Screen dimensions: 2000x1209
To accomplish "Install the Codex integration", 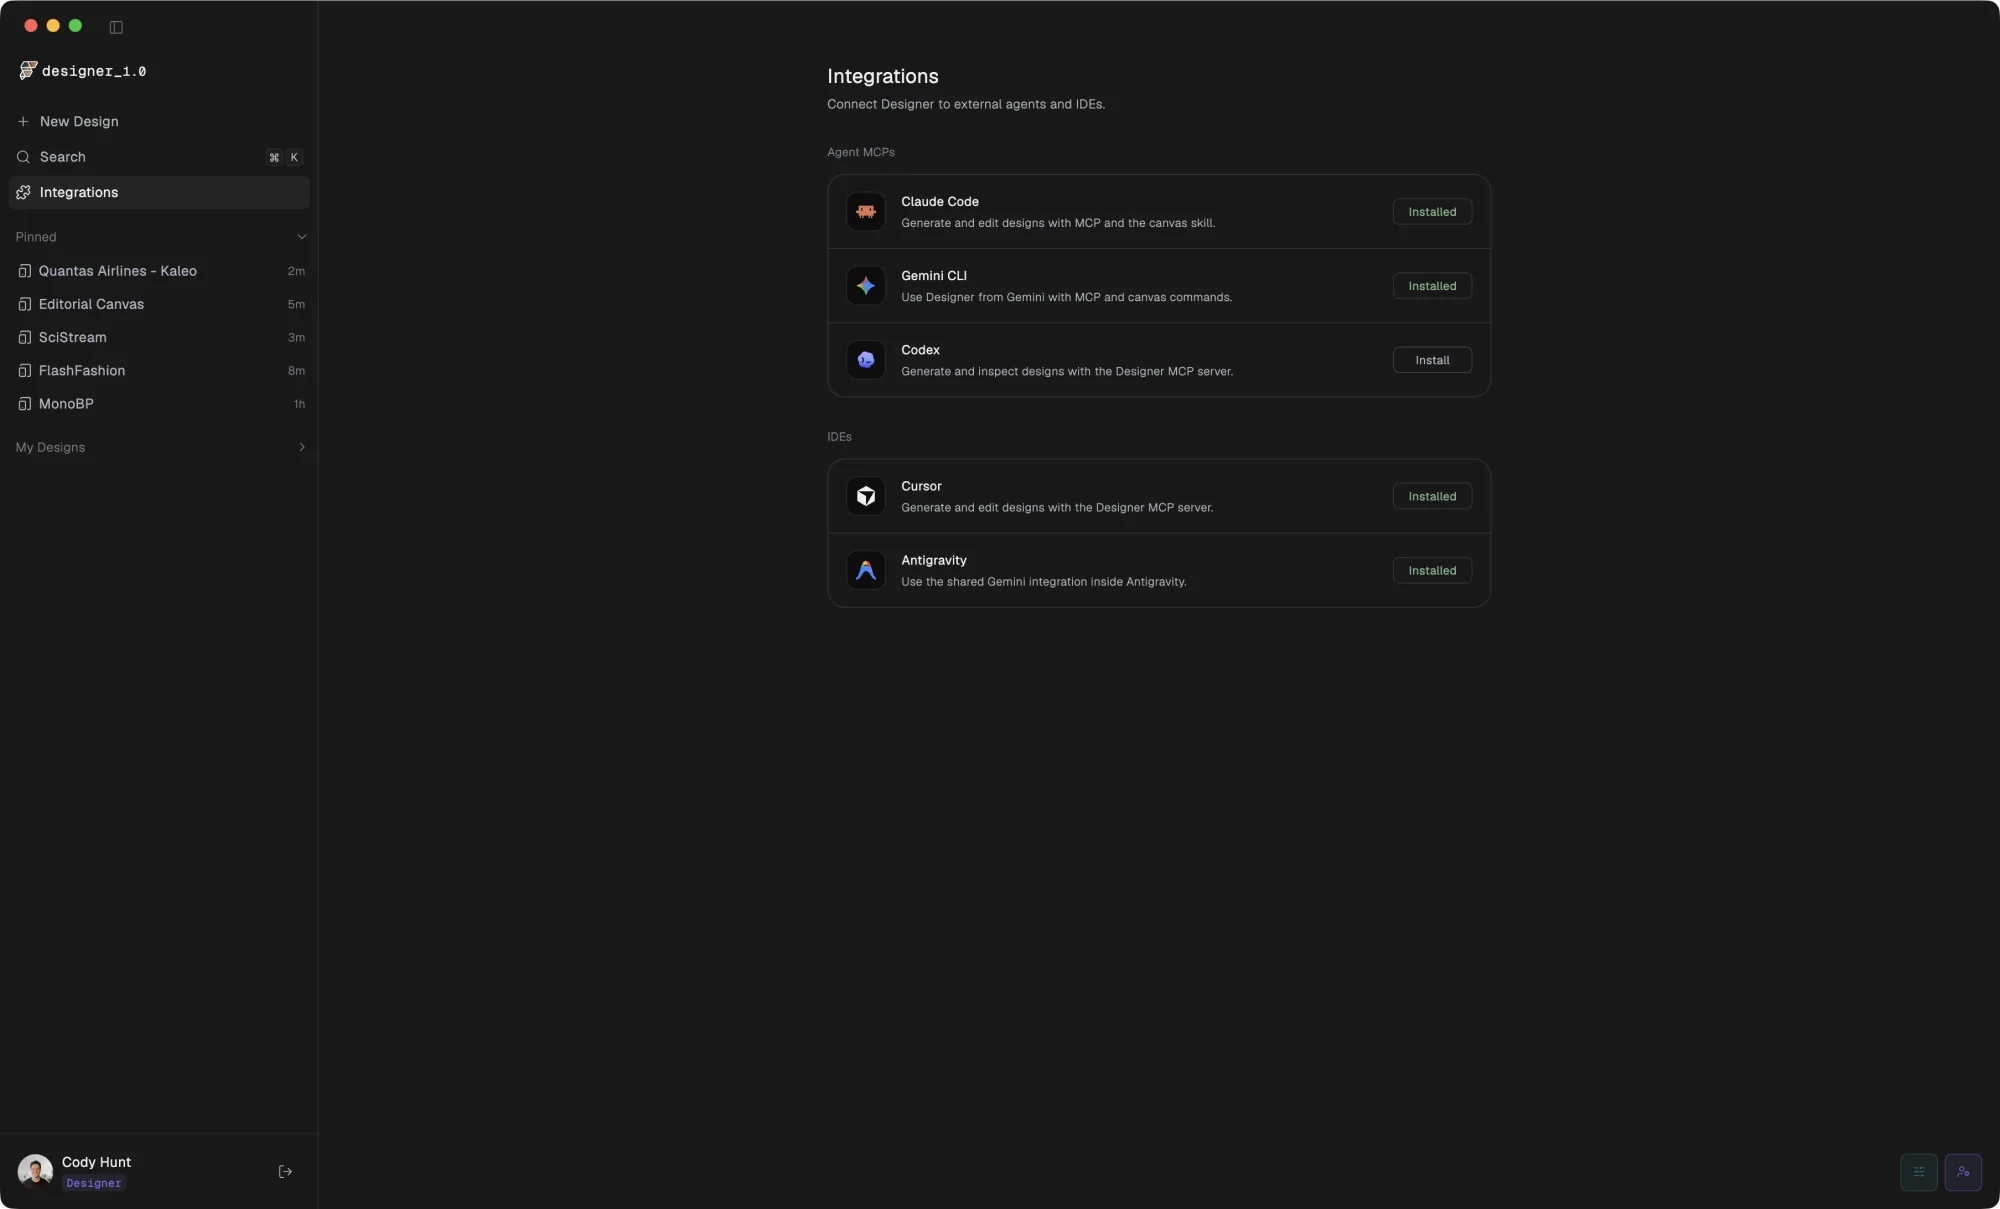I will 1432,360.
